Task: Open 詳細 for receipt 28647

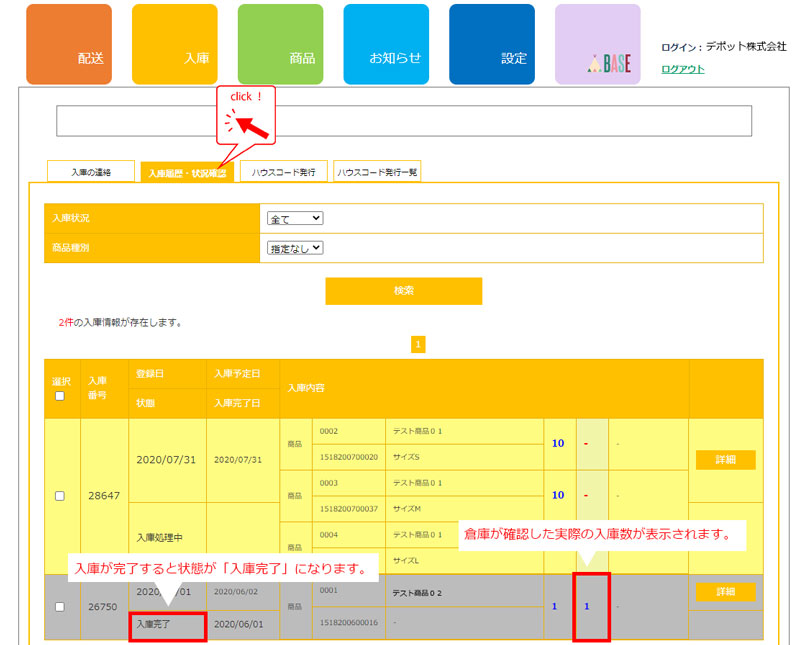Action: (725, 460)
